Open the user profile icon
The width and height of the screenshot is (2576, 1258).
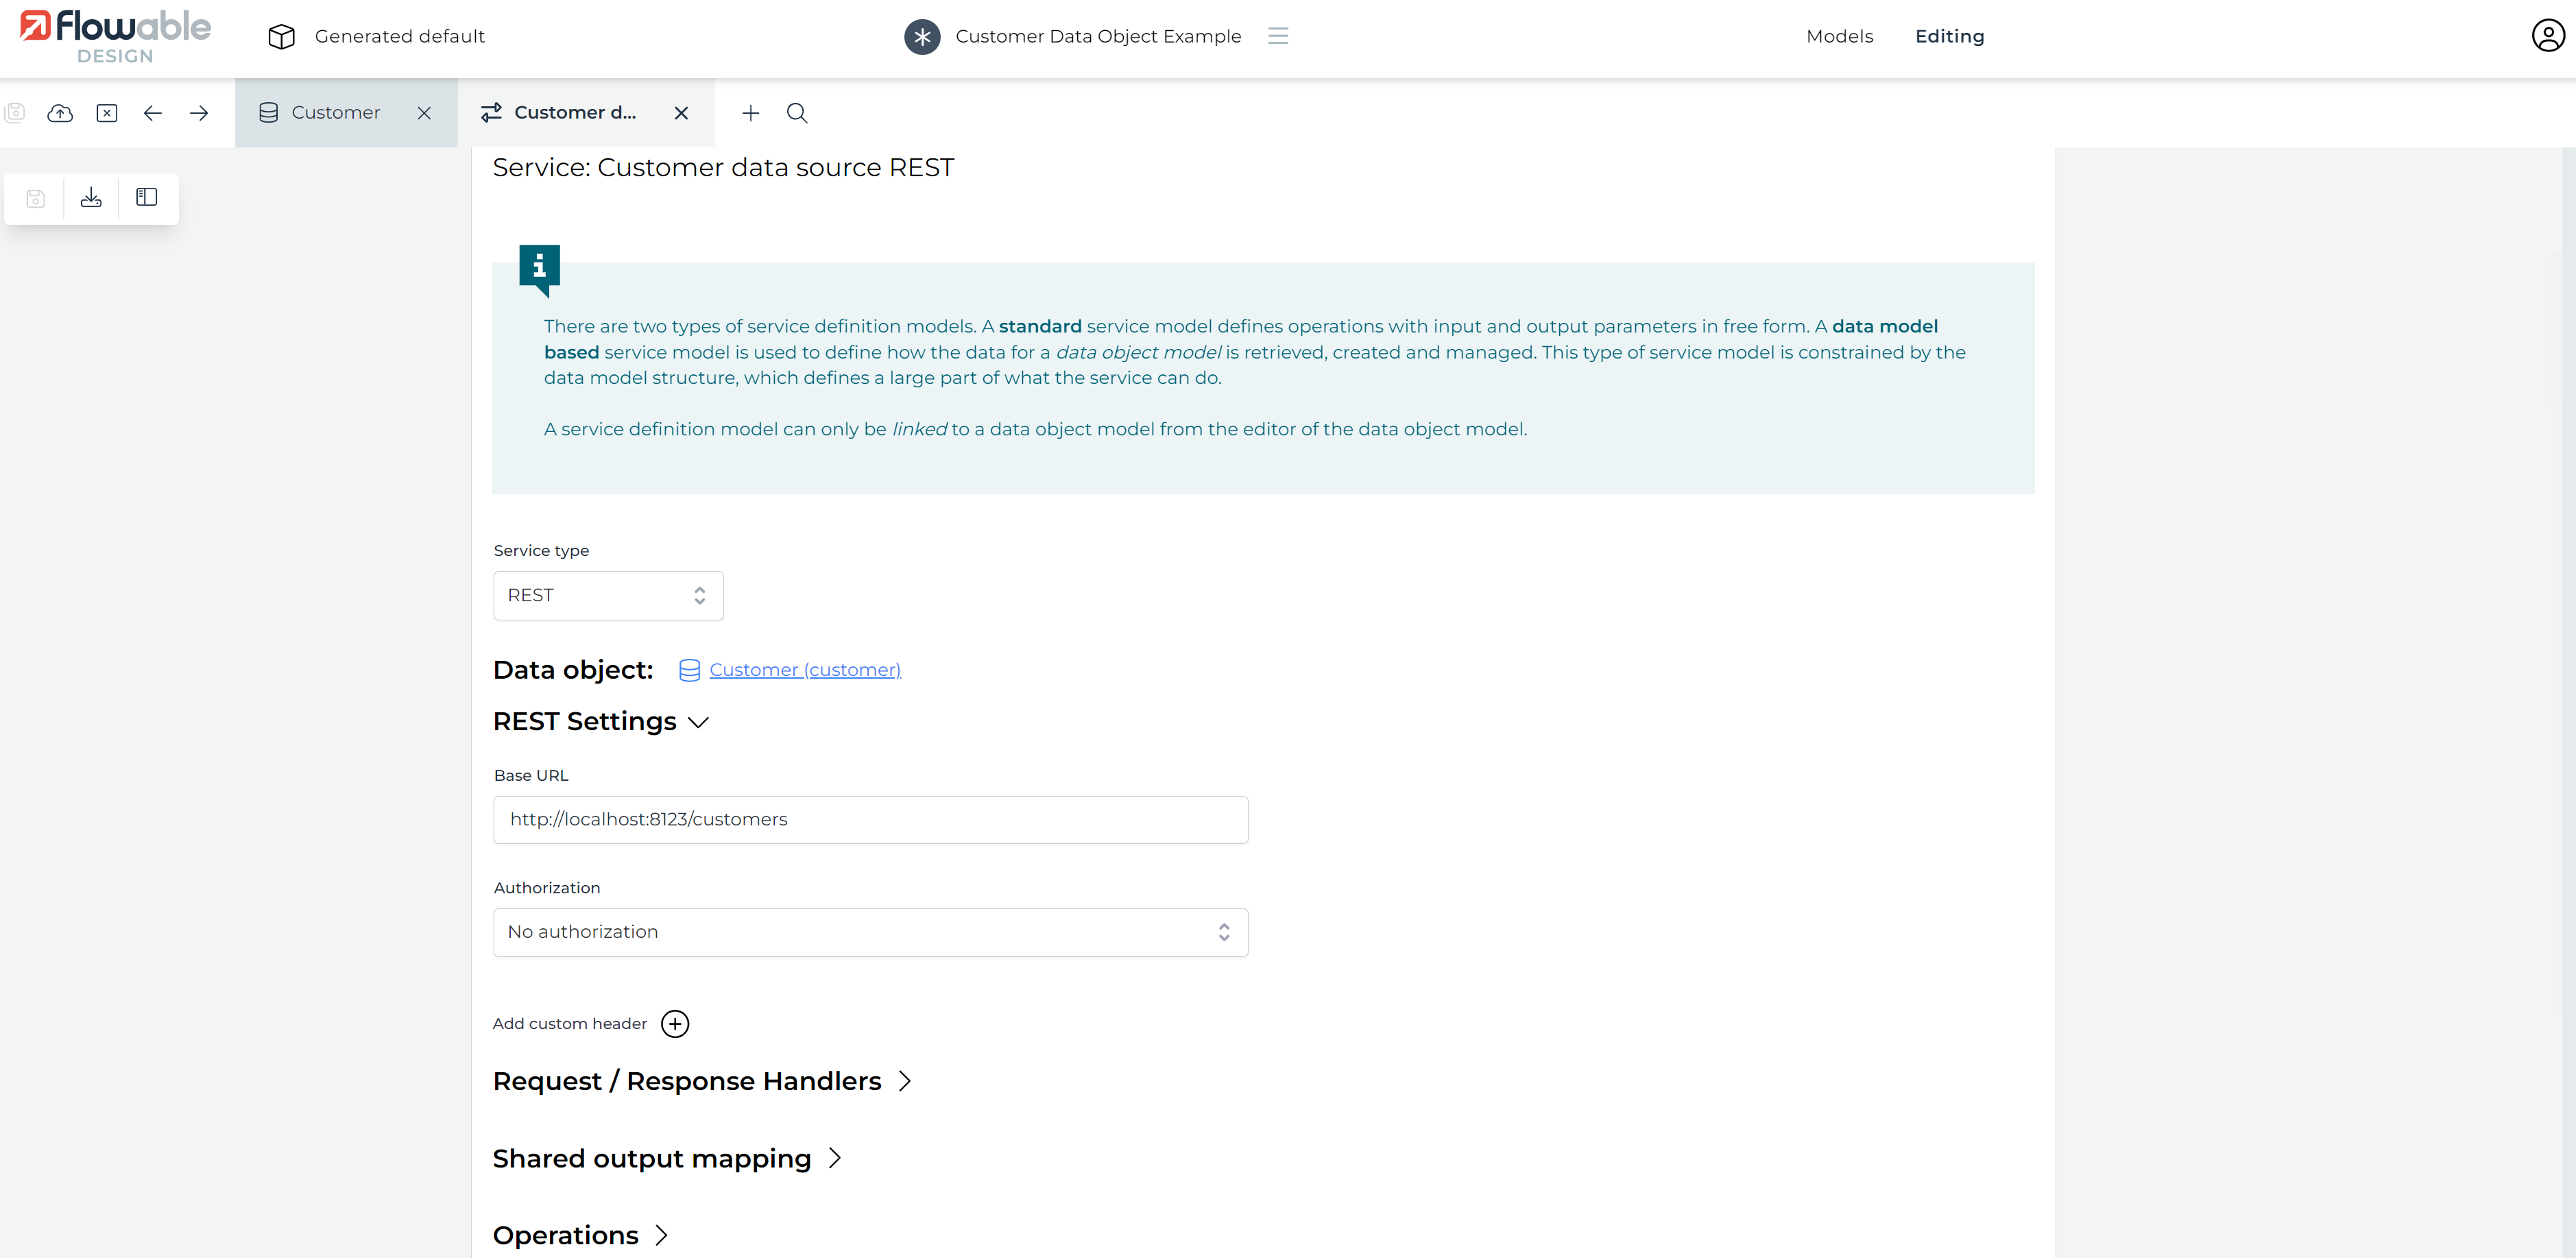click(2547, 36)
